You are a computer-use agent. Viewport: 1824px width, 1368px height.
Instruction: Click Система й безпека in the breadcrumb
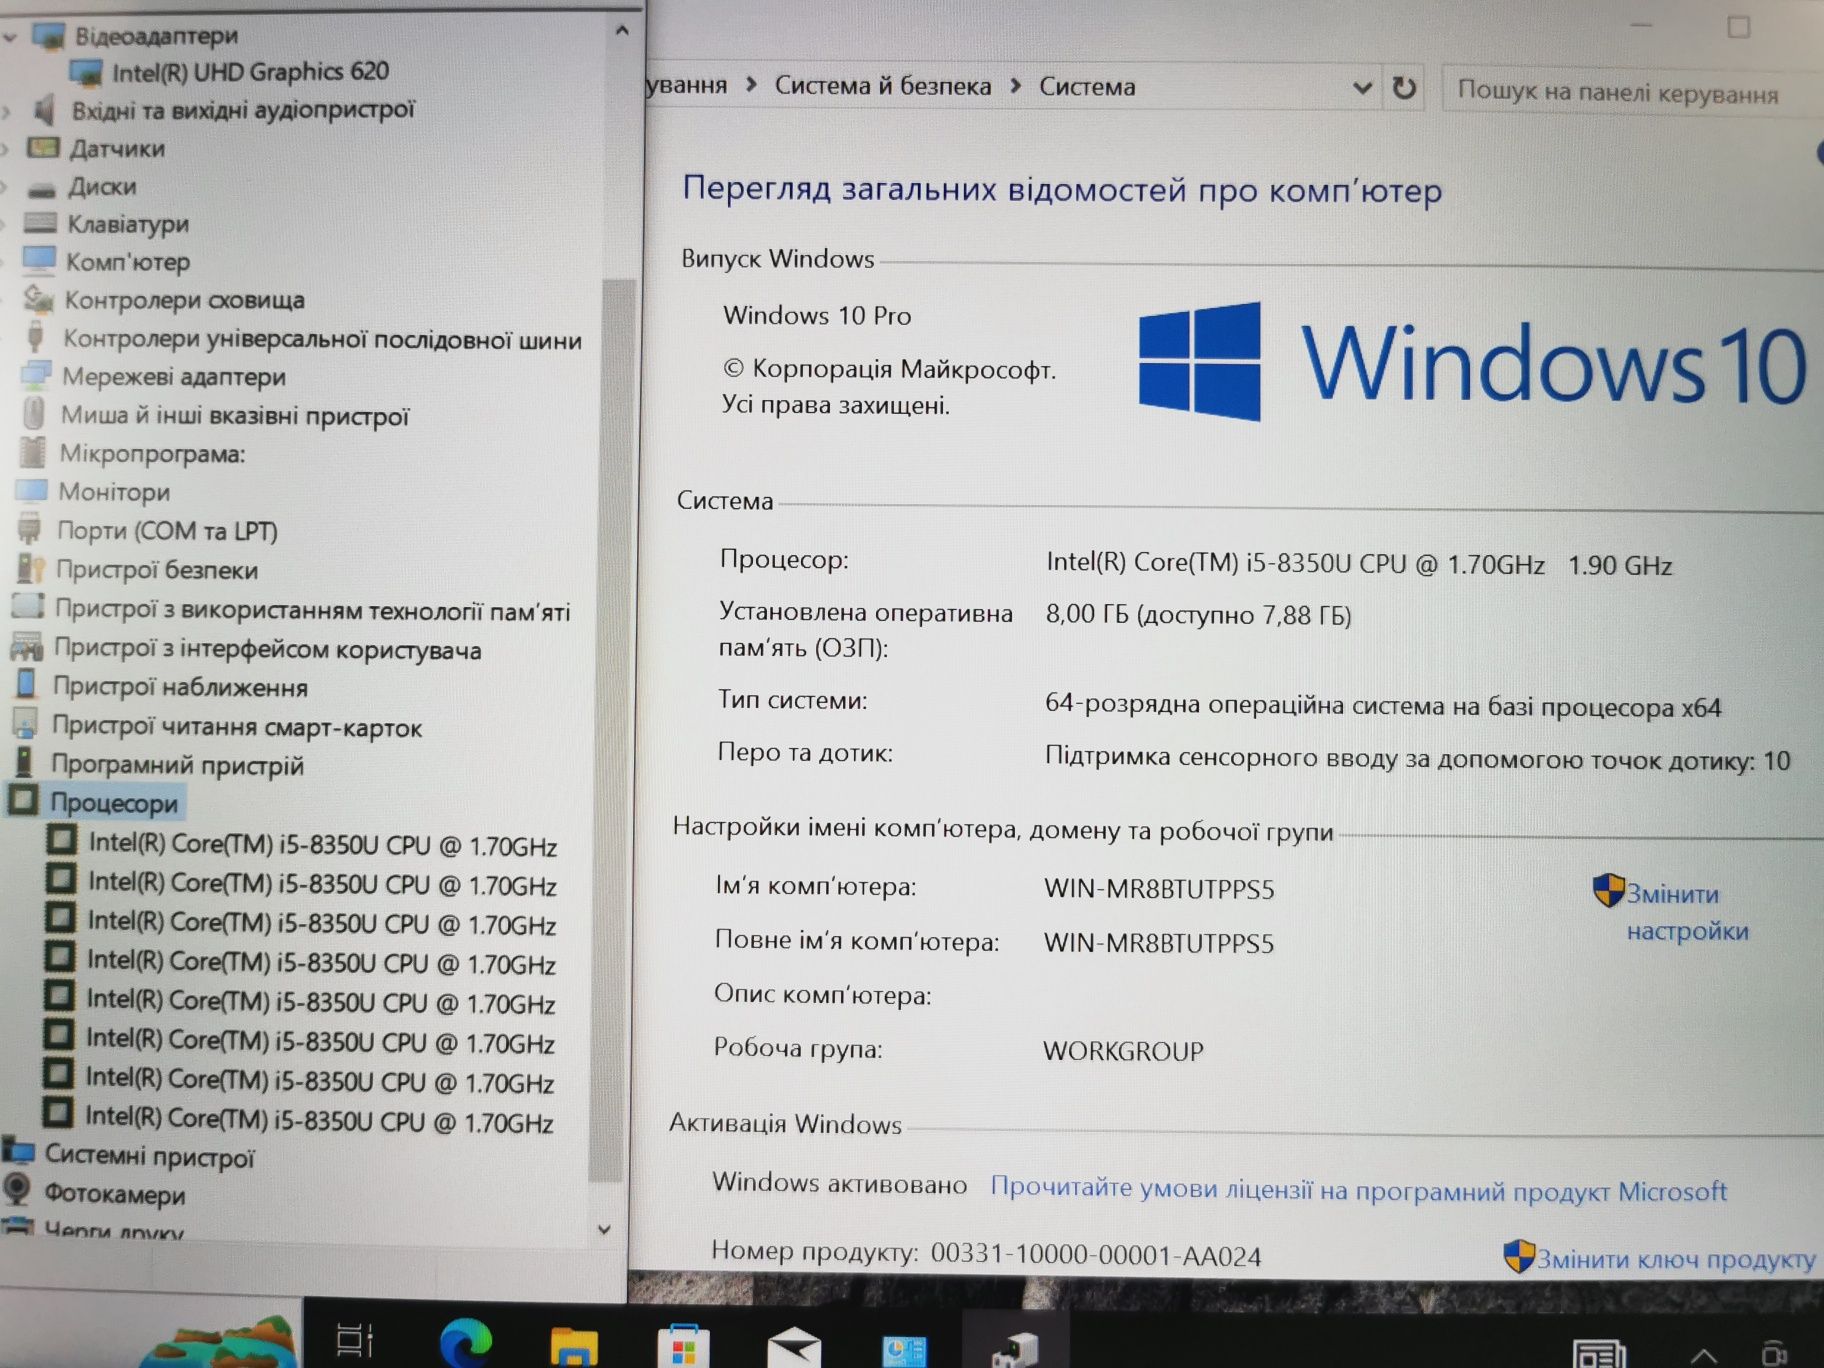(x=882, y=86)
